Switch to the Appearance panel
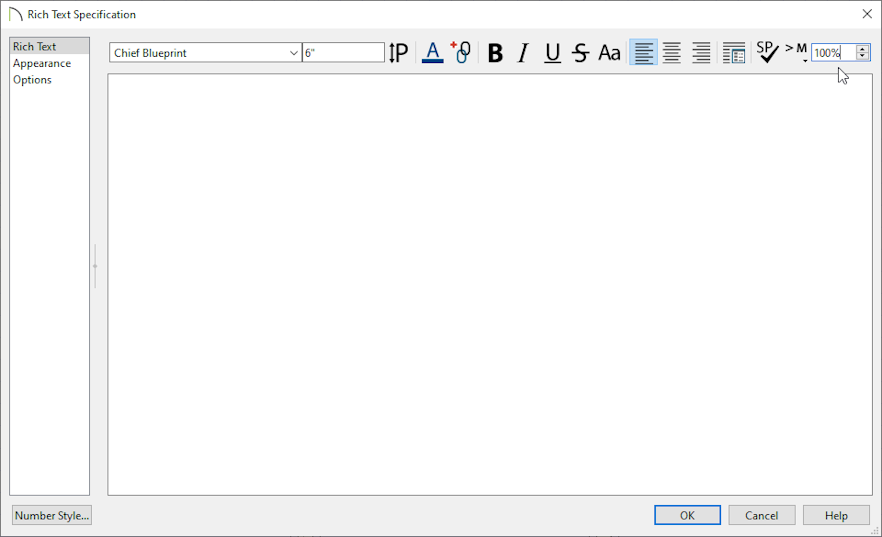Screen dimensions: 882x537 click(x=50, y=64)
